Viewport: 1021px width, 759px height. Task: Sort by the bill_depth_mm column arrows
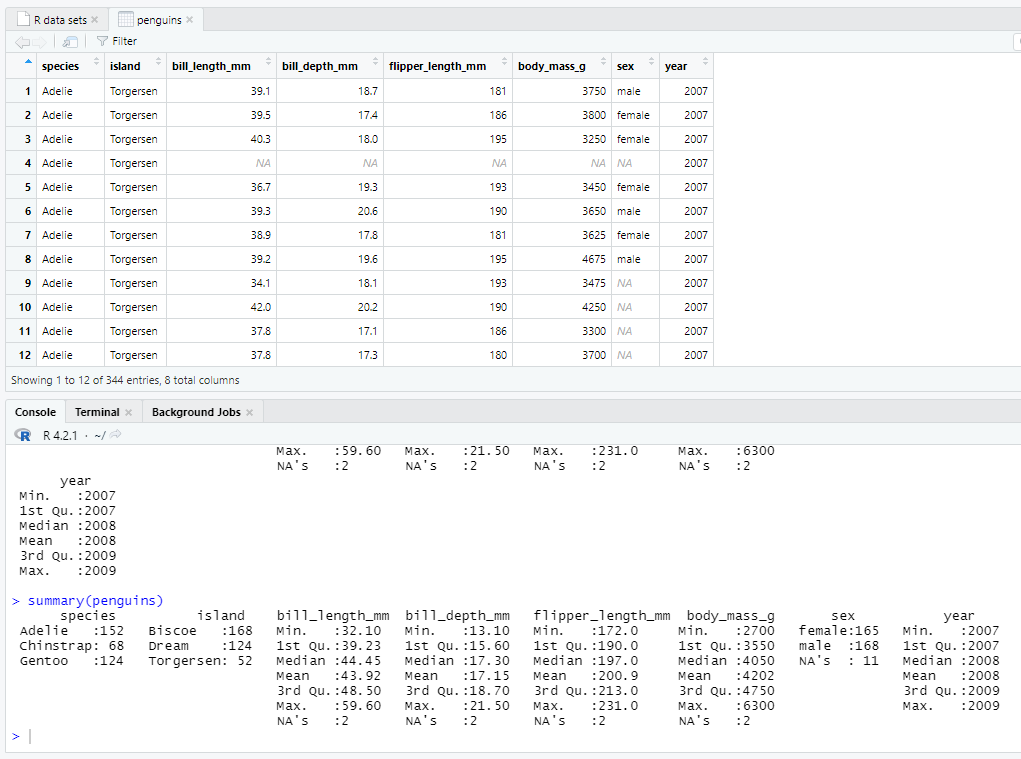click(375, 62)
